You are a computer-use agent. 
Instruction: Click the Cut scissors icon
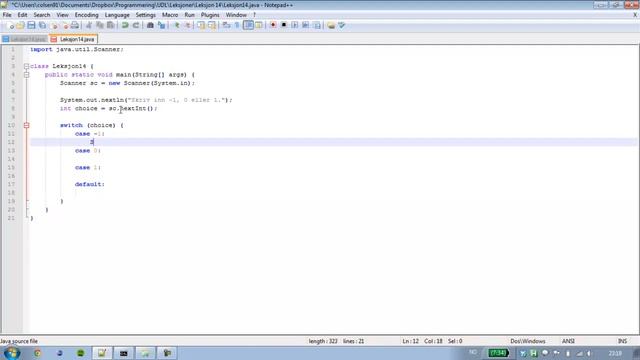[89, 25]
